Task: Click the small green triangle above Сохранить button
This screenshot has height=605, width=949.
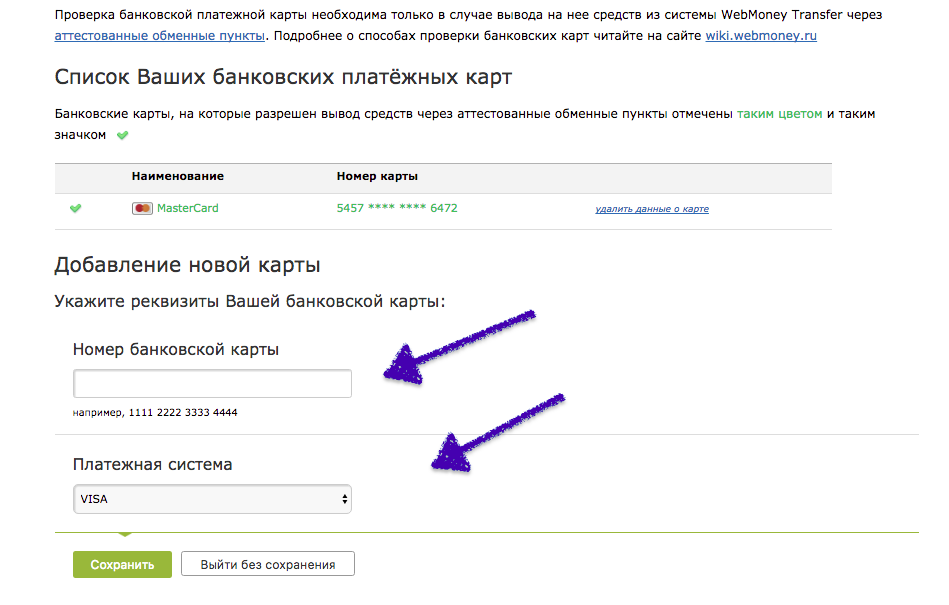Action: (125, 535)
